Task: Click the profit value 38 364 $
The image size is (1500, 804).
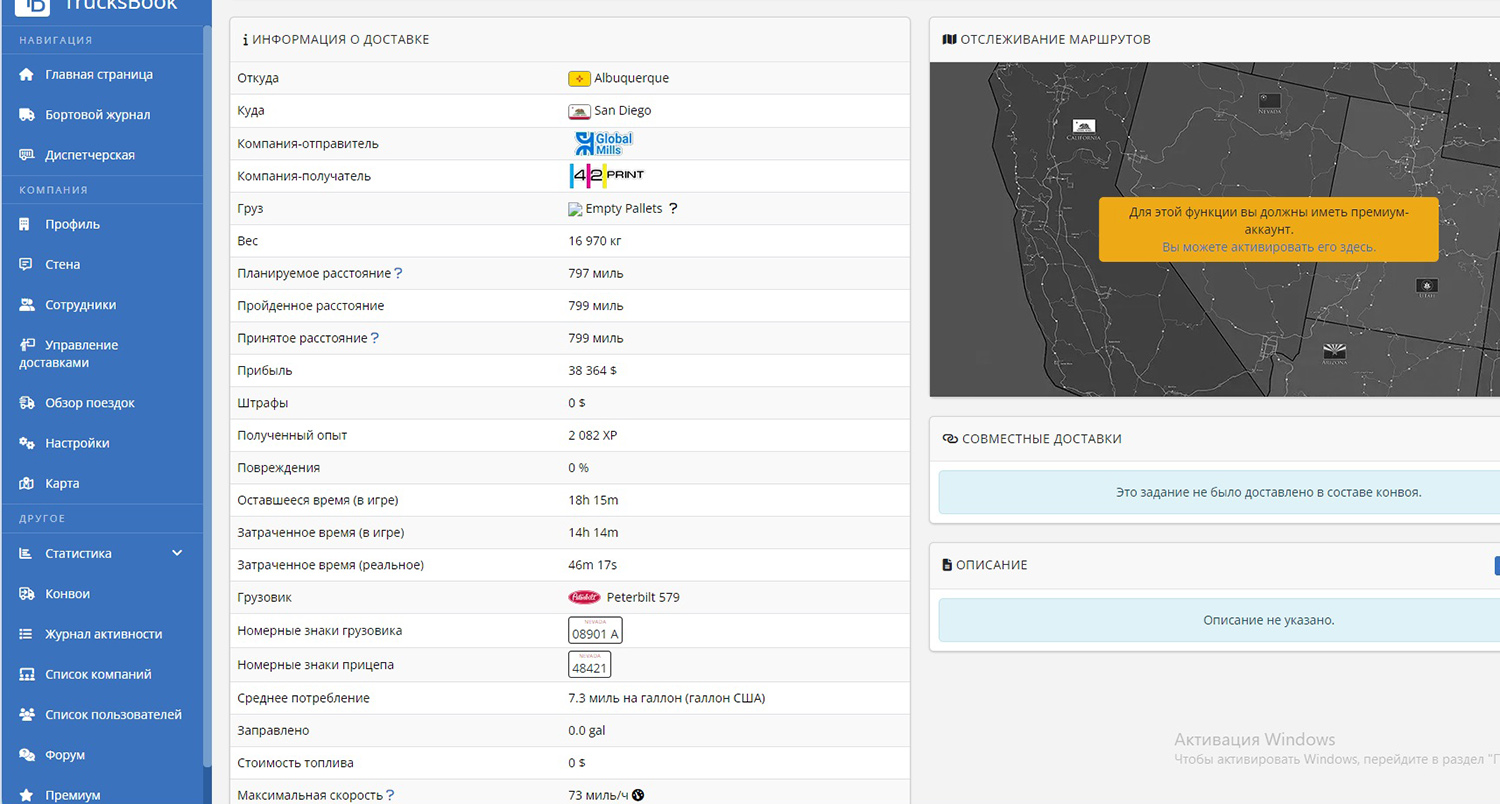Action: (x=593, y=371)
